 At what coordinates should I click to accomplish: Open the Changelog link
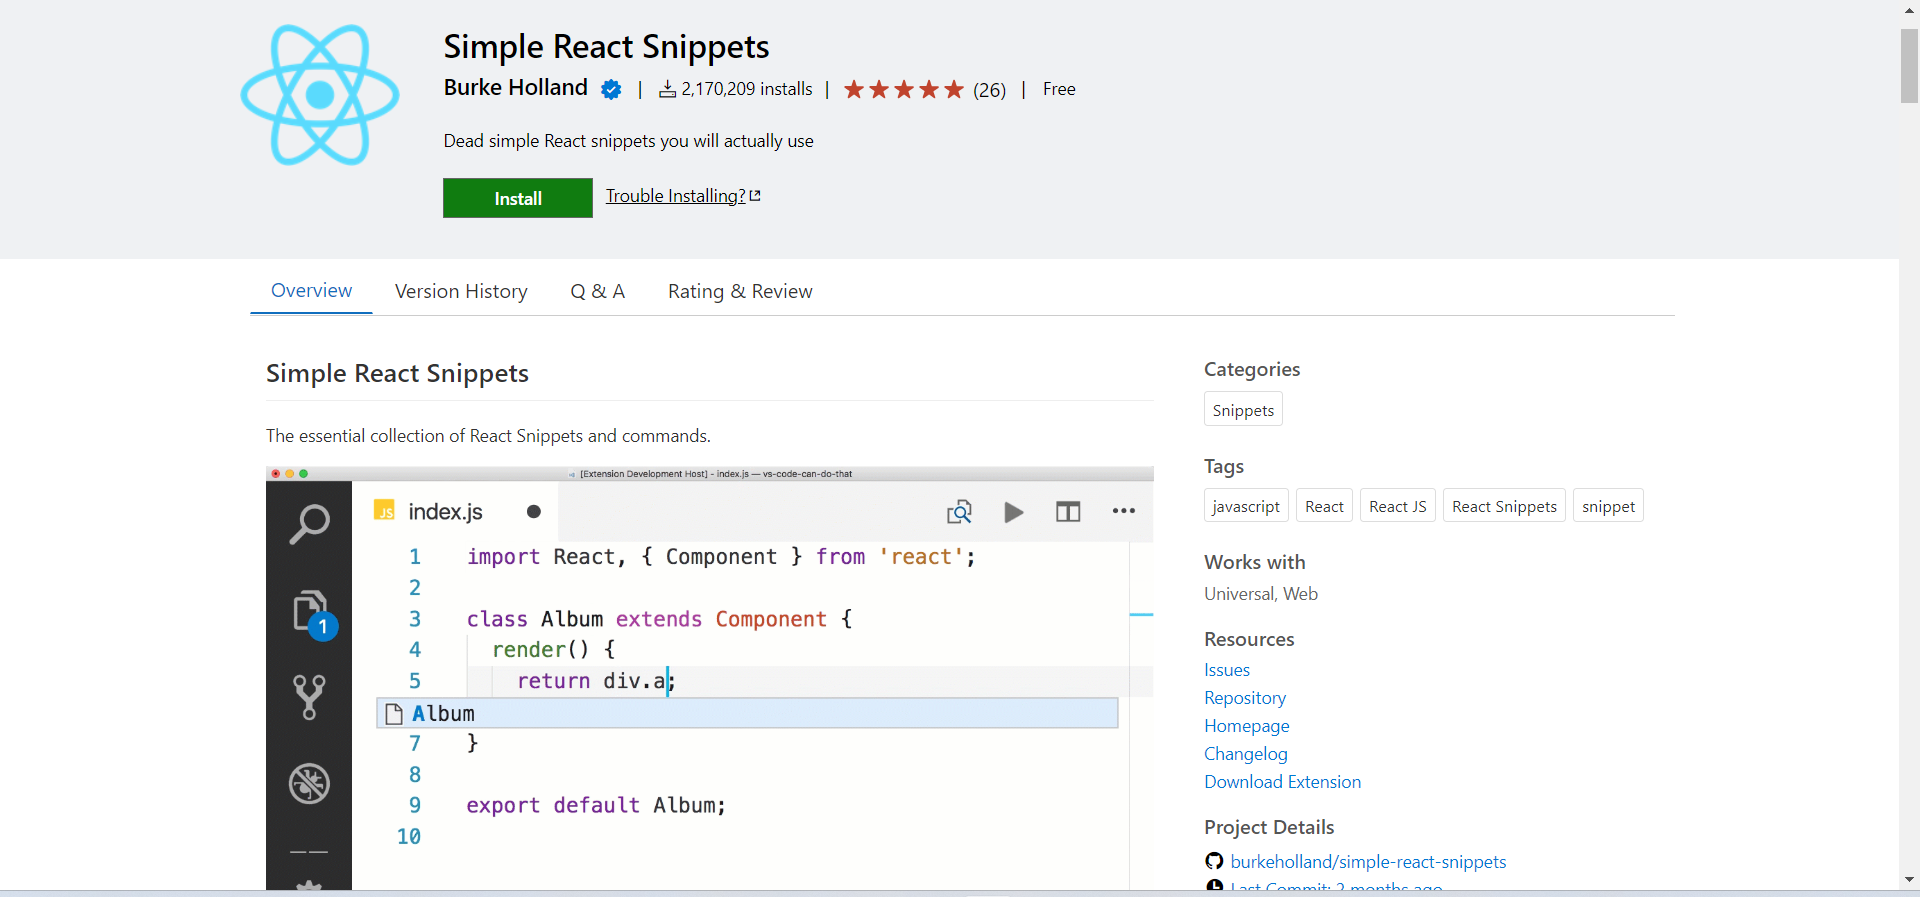[x=1246, y=754]
